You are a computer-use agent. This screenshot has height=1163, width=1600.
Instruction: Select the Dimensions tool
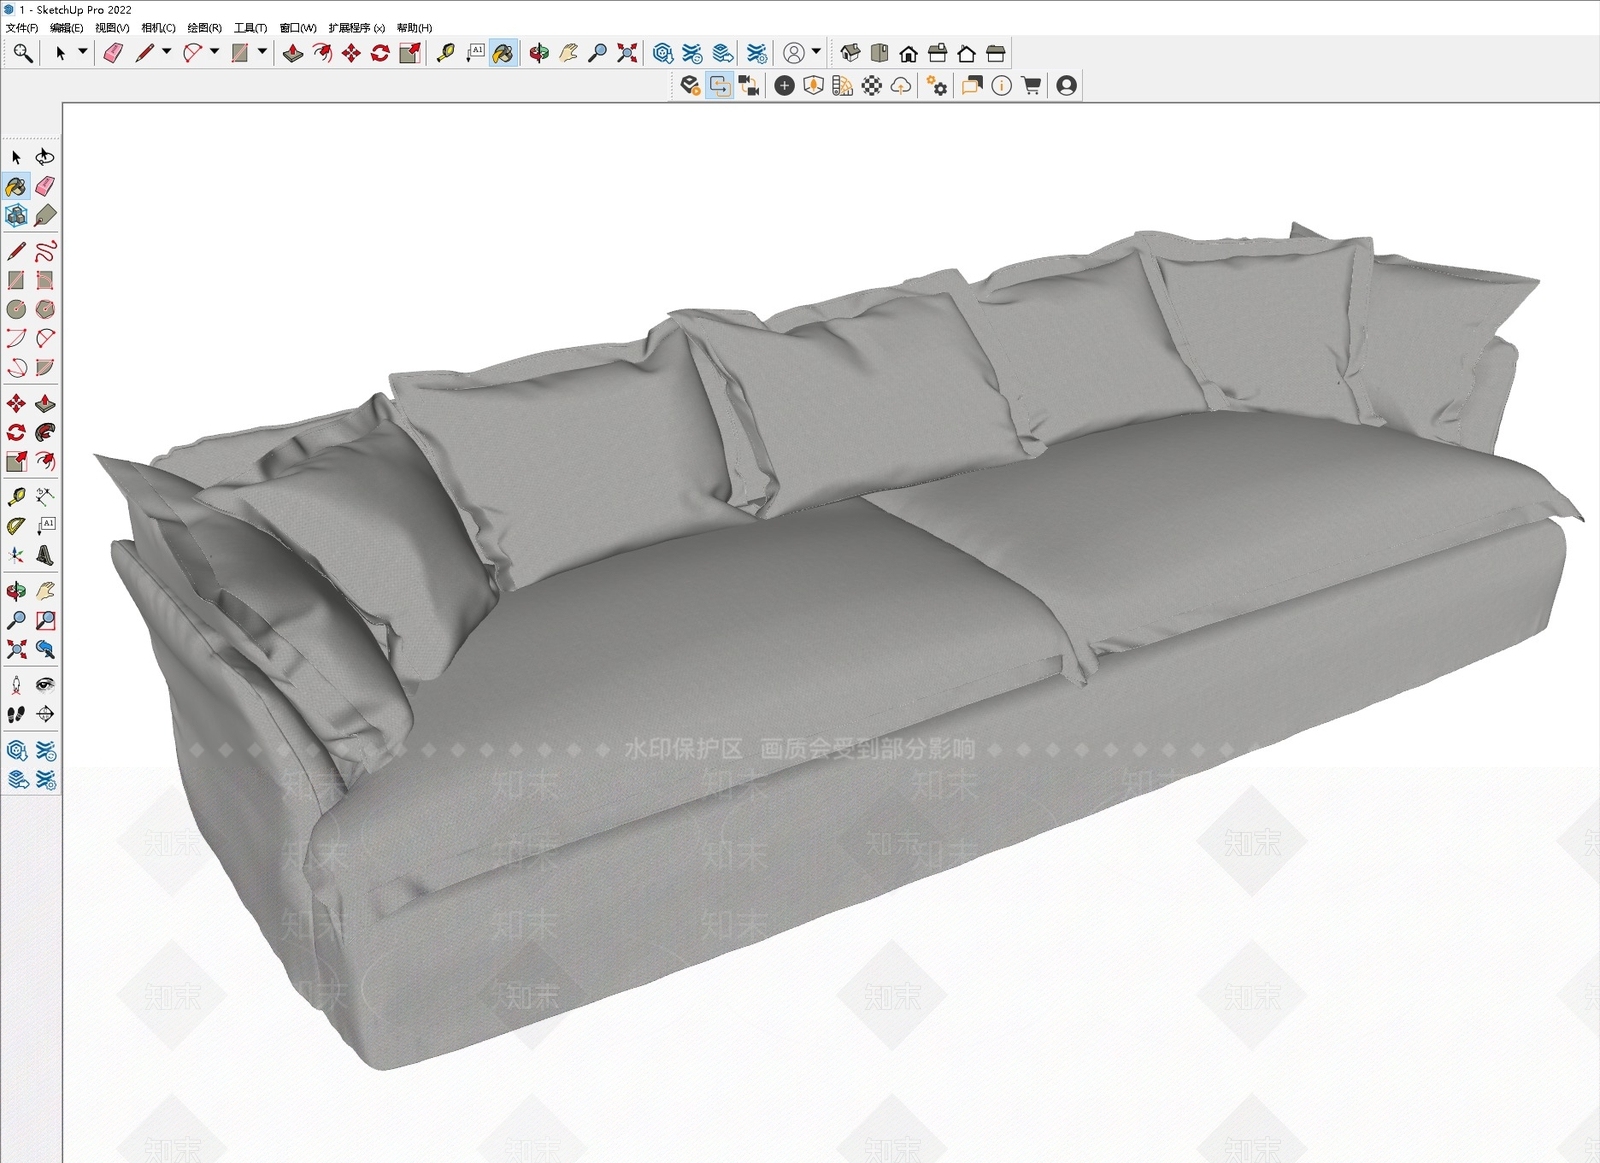45,496
